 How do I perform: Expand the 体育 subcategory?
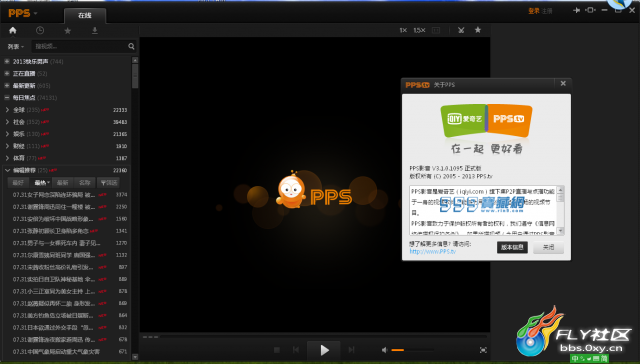coord(7,158)
